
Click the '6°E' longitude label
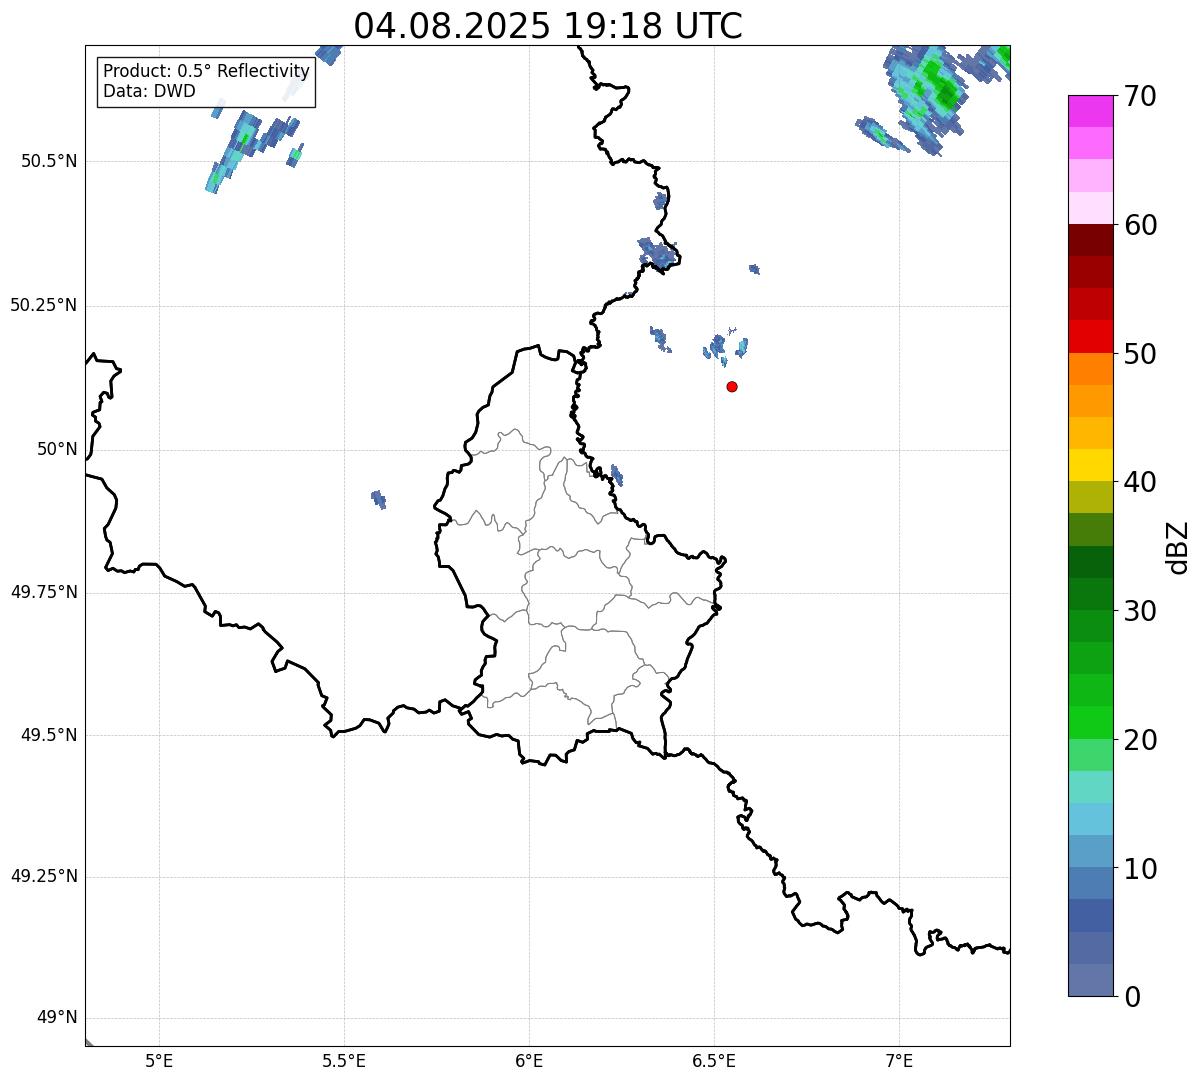pyautogui.click(x=529, y=1060)
